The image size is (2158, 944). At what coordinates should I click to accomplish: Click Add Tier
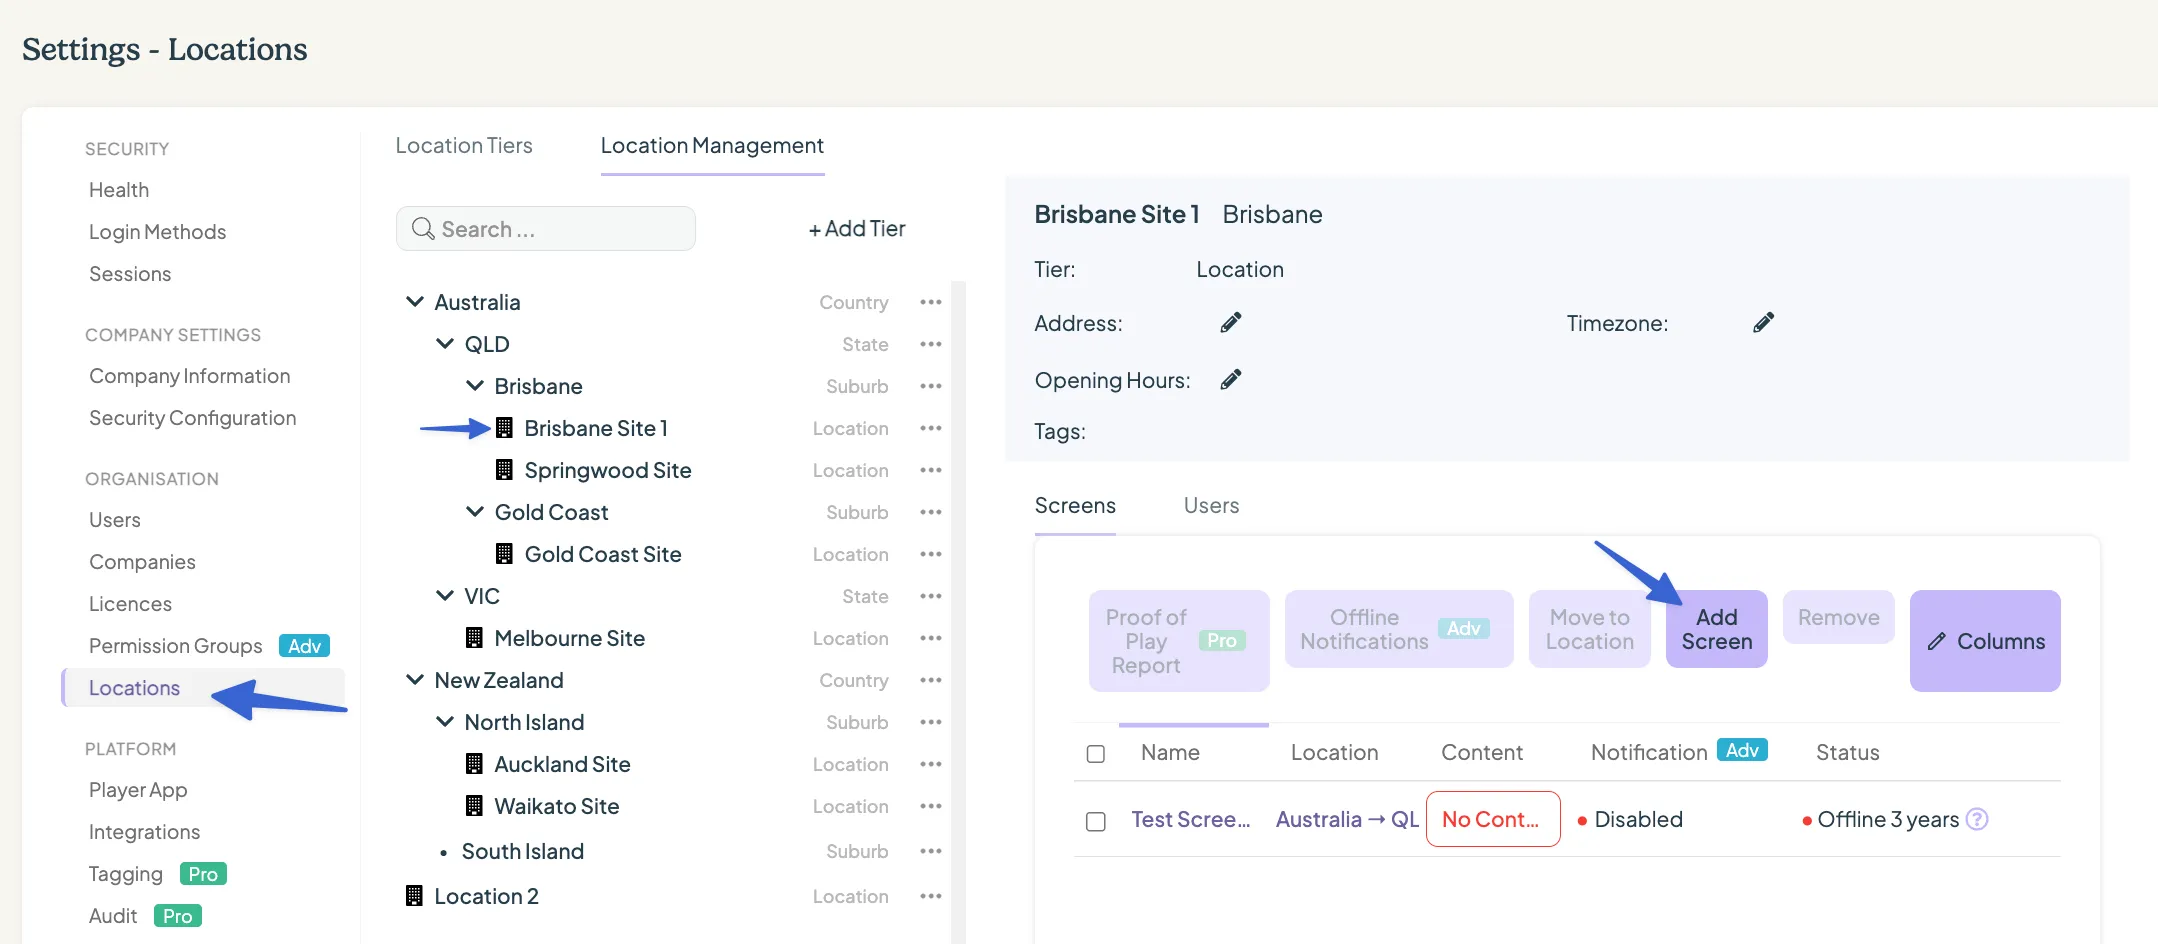click(x=857, y=229)
